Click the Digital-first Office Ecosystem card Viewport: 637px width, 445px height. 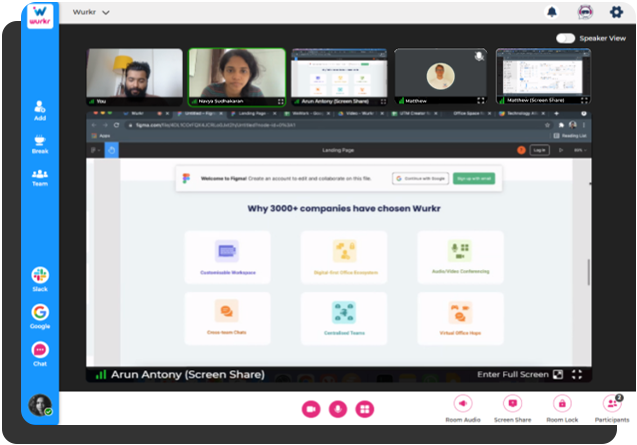344,257
